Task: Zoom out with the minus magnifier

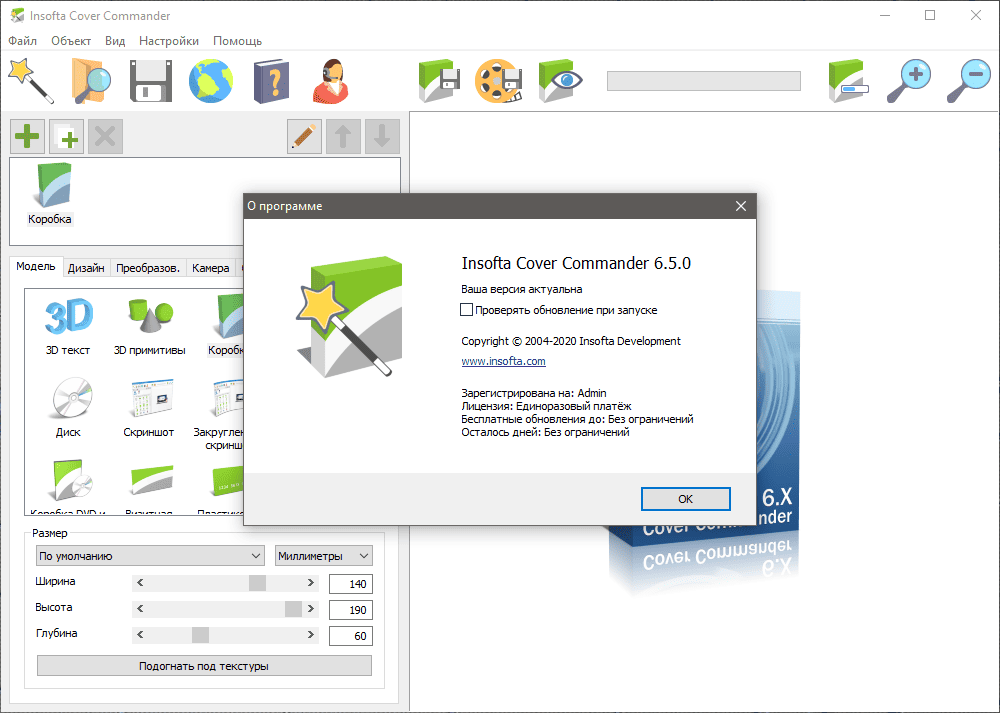Action: coord(968,80)
